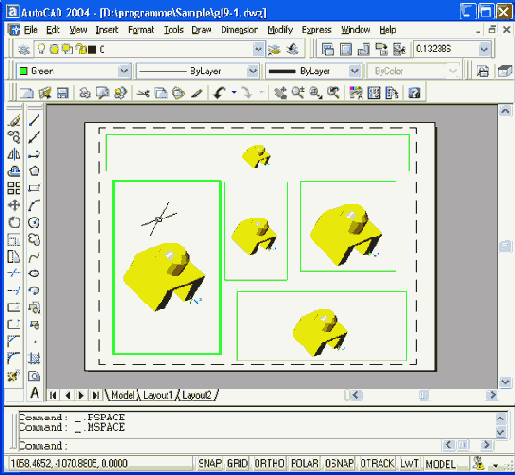Select the Erase tool
Viewport: 515px width, 475px height.
[x=14, y=120]
